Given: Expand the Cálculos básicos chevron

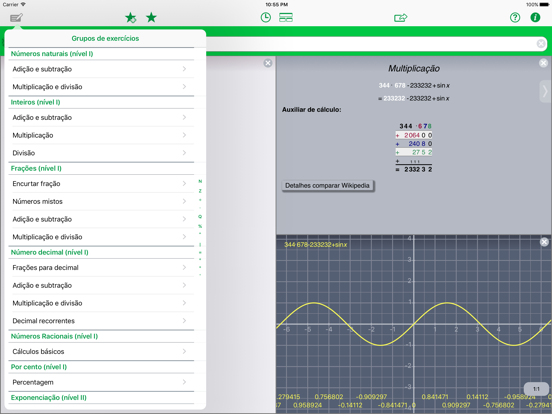Looking at the screenshot, I should (184, 351).
